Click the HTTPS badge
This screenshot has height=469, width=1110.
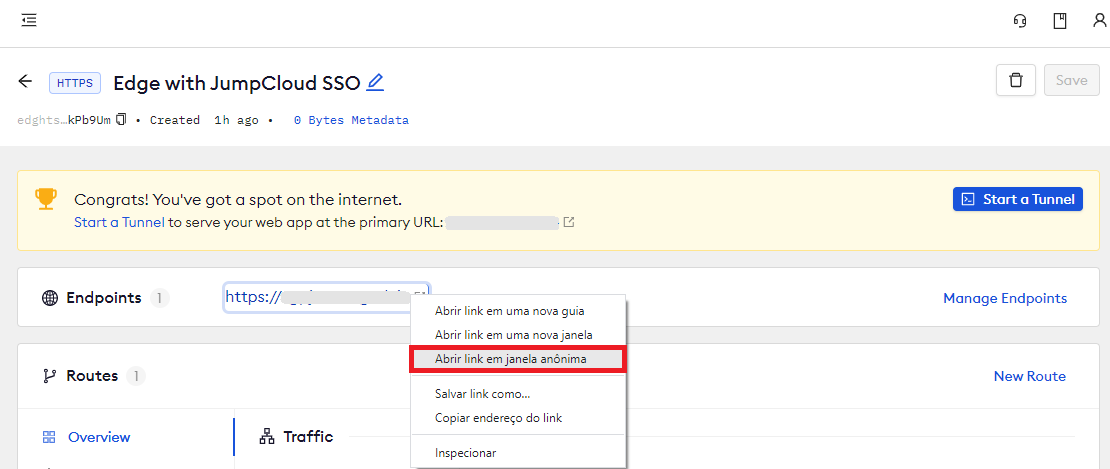click(75, 83)
